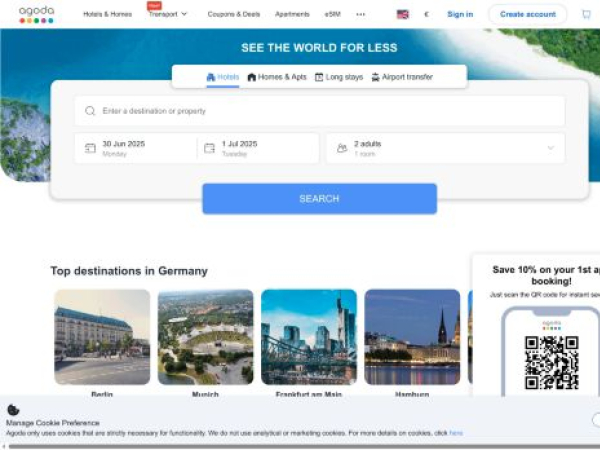Click the check-in calendar icon
Image resolution: width=600 pixels, height=450 pixels.
coord(90,148)
